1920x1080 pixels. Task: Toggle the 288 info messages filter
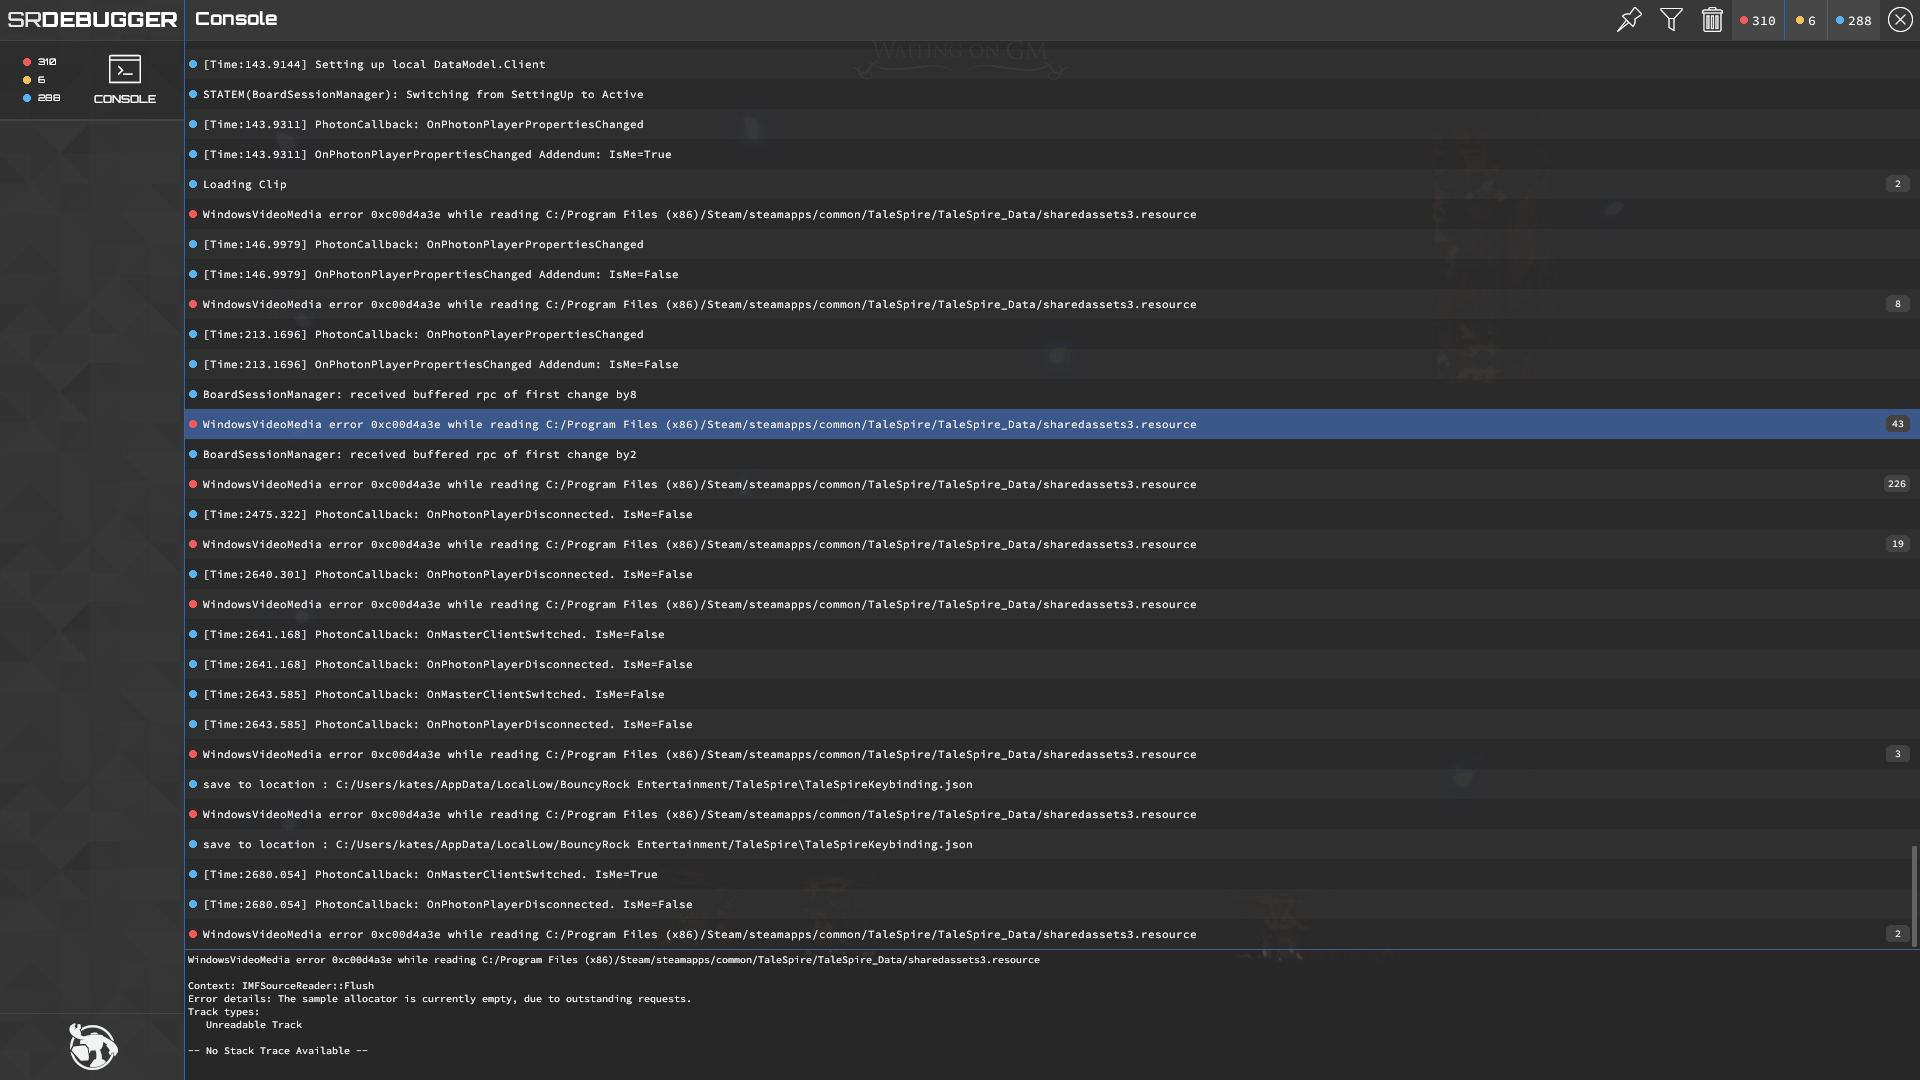[x=1853, y=20]
